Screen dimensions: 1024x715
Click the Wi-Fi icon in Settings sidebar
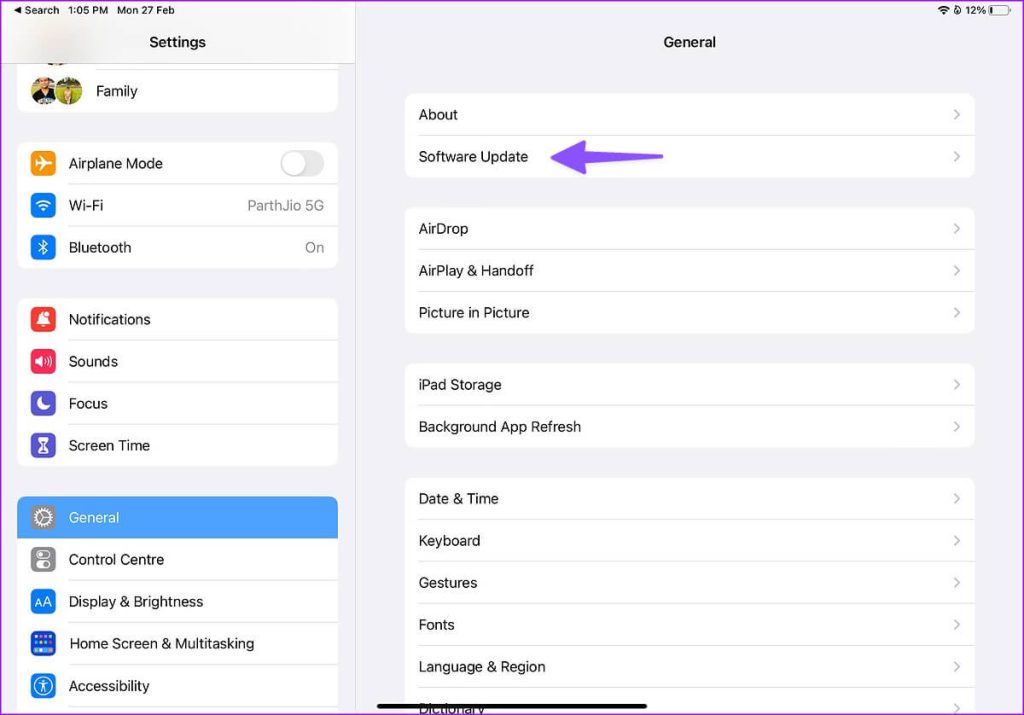(x=42, y=205)
